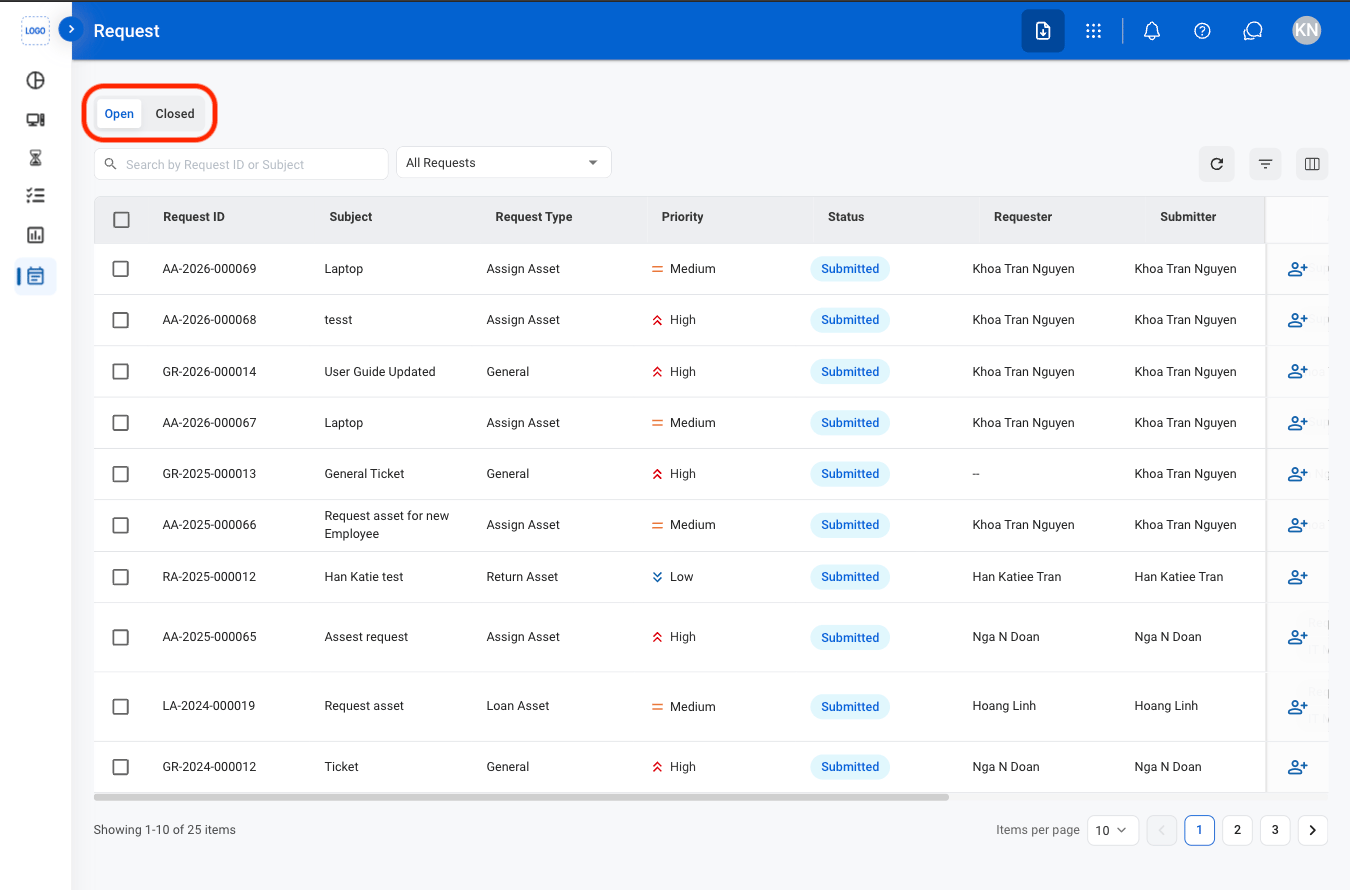Open the chat messages icon
Image resolution: width=1350 pixels, height=890 pixels.
tap(1253, 31)
